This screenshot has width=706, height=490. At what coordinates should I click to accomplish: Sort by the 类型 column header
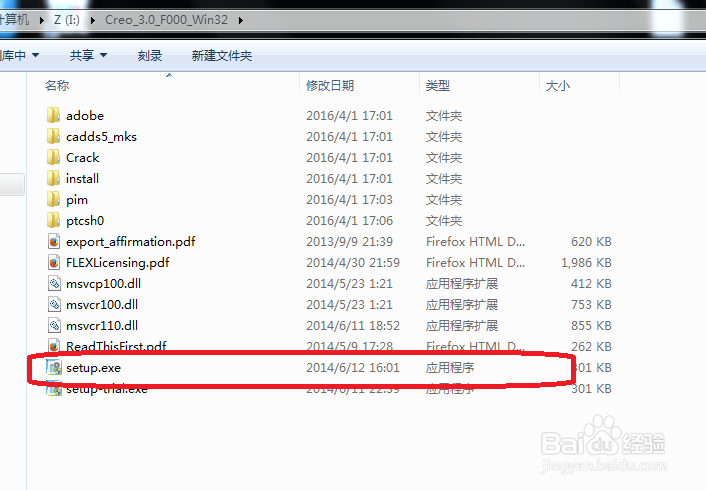click(x=438, y=85)
